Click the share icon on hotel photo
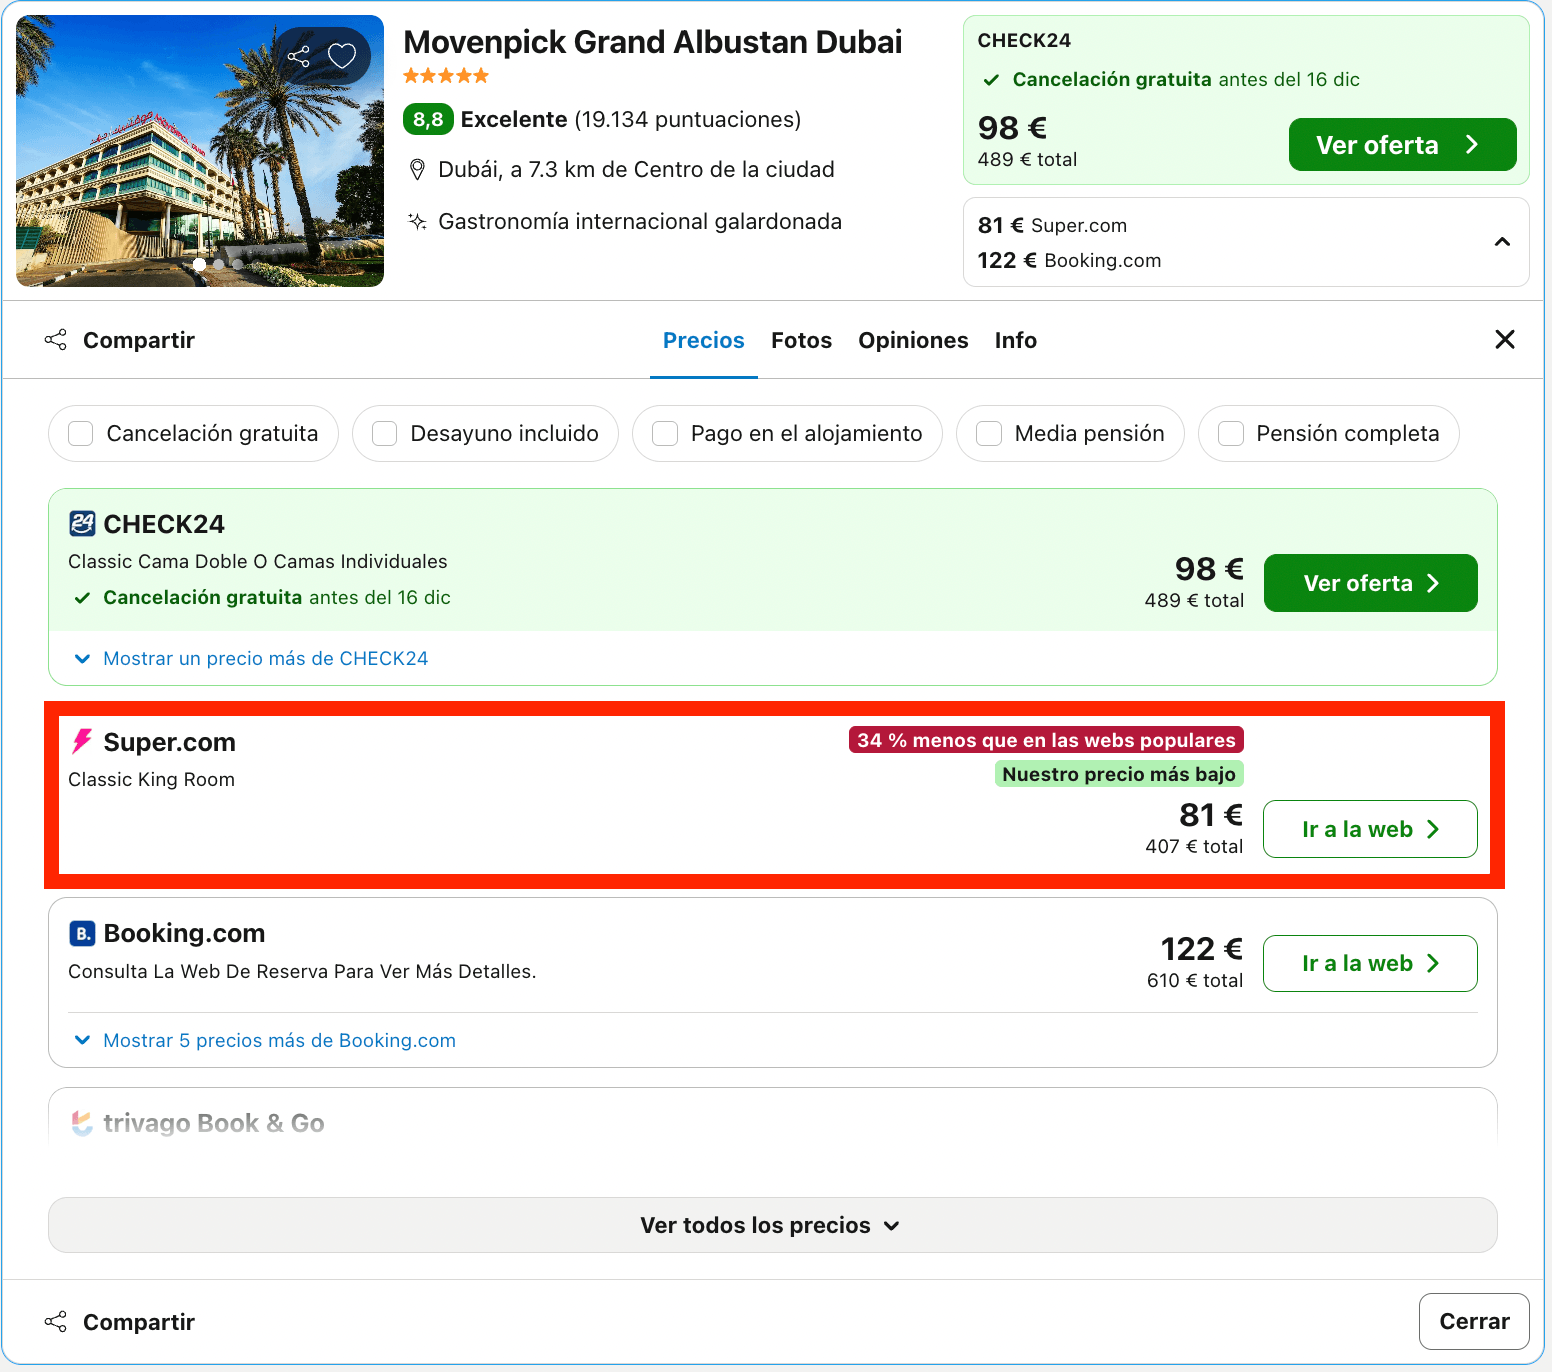The image size is (1552, 1372). 299,56
